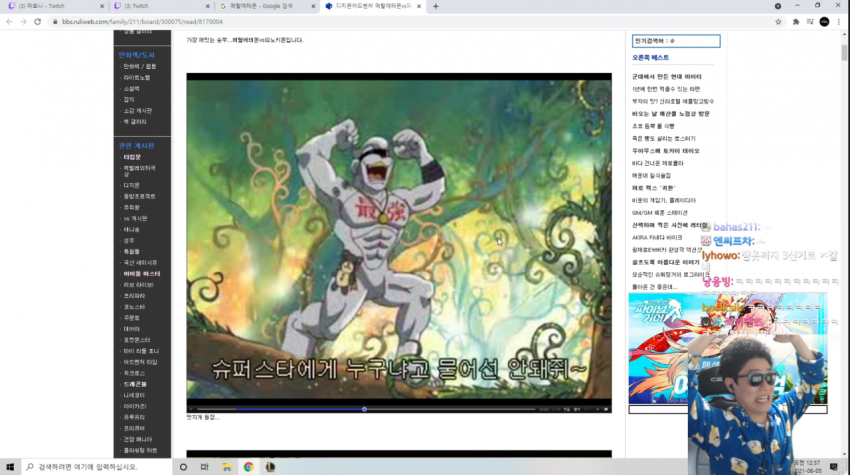Open File Explorer from taskbar
Screen dimensions: 850x475
(227, 467)
